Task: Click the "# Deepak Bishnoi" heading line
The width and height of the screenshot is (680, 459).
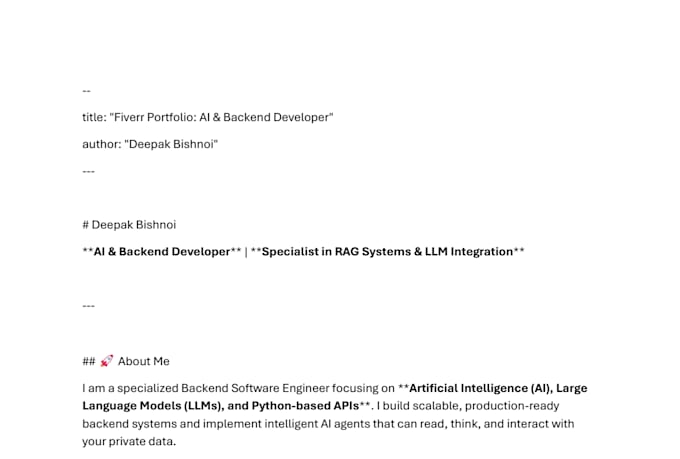Action: [x=129, y=225]
